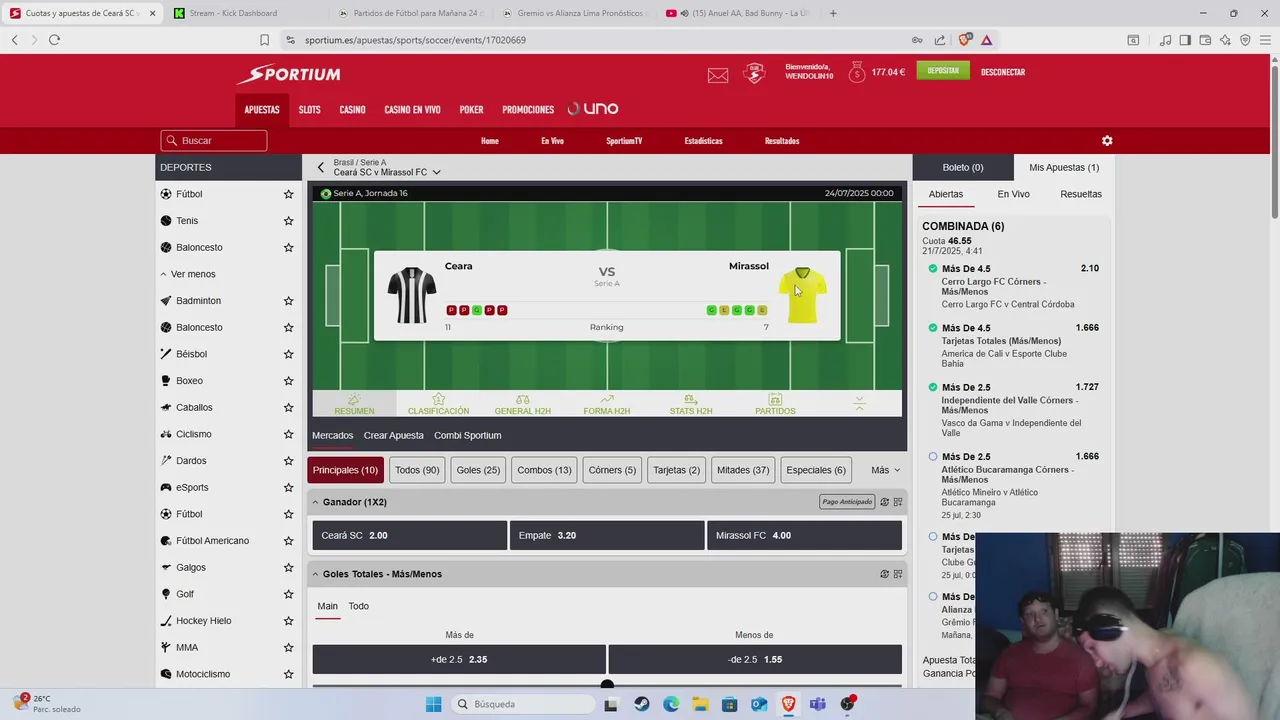Toggle star for Dardos
This screenshot has height=720, width=1280.
[x=288, y=461]
